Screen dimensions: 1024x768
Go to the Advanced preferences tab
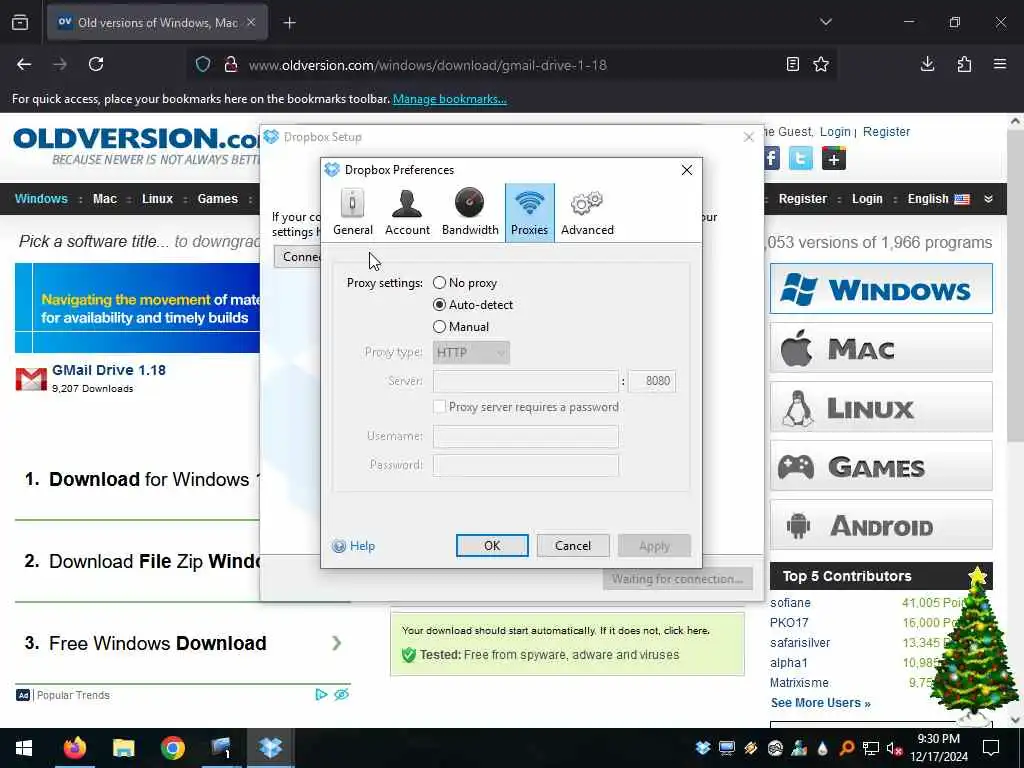pos(587,212)
